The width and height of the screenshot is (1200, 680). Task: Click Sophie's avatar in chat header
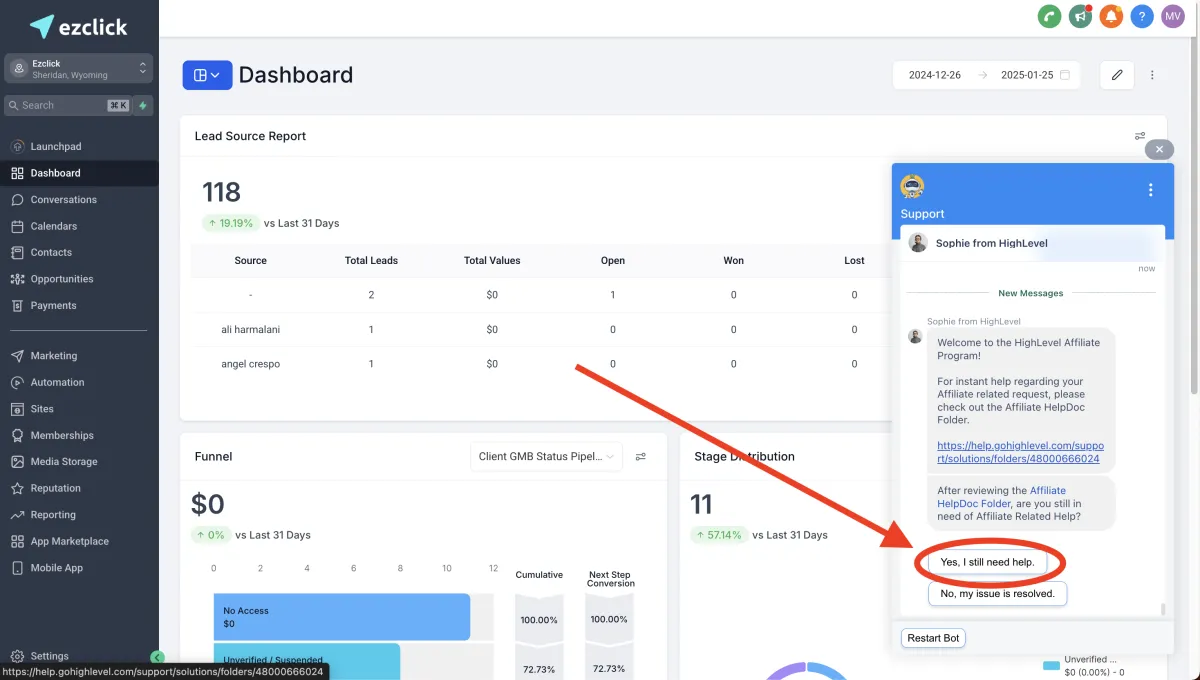point(918,243)
